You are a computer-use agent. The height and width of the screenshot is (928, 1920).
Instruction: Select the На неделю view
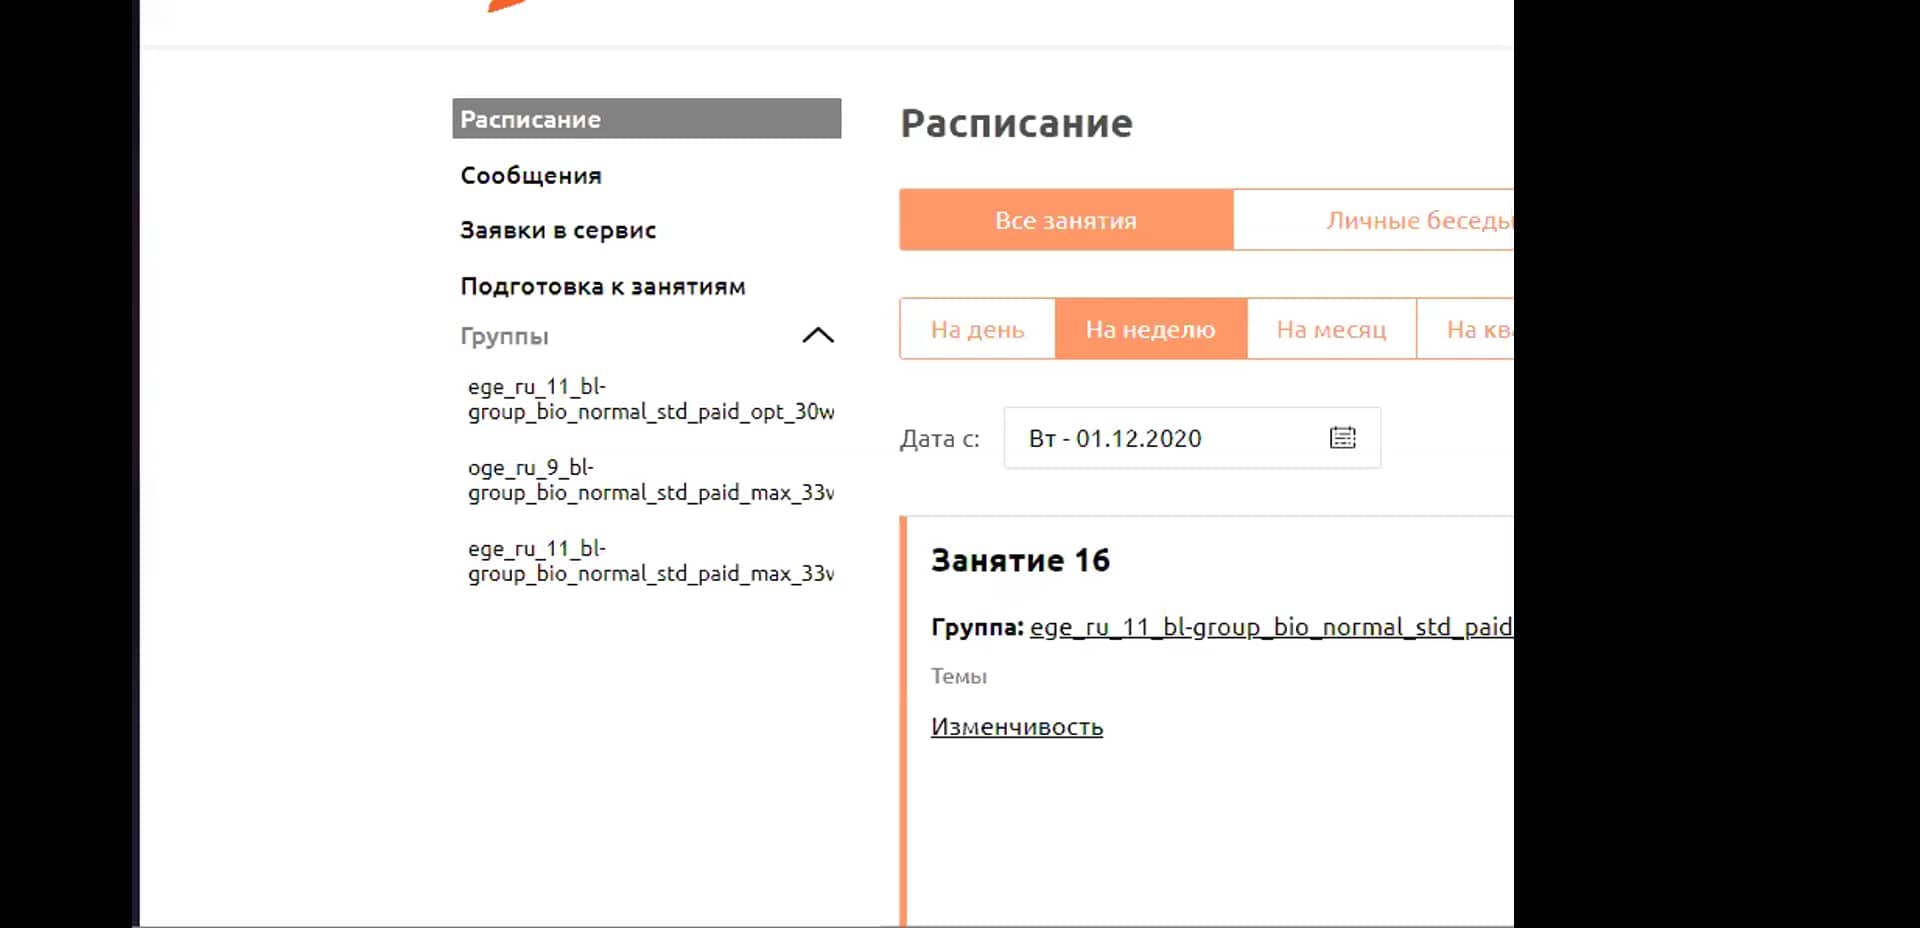tap(1150, 329)
